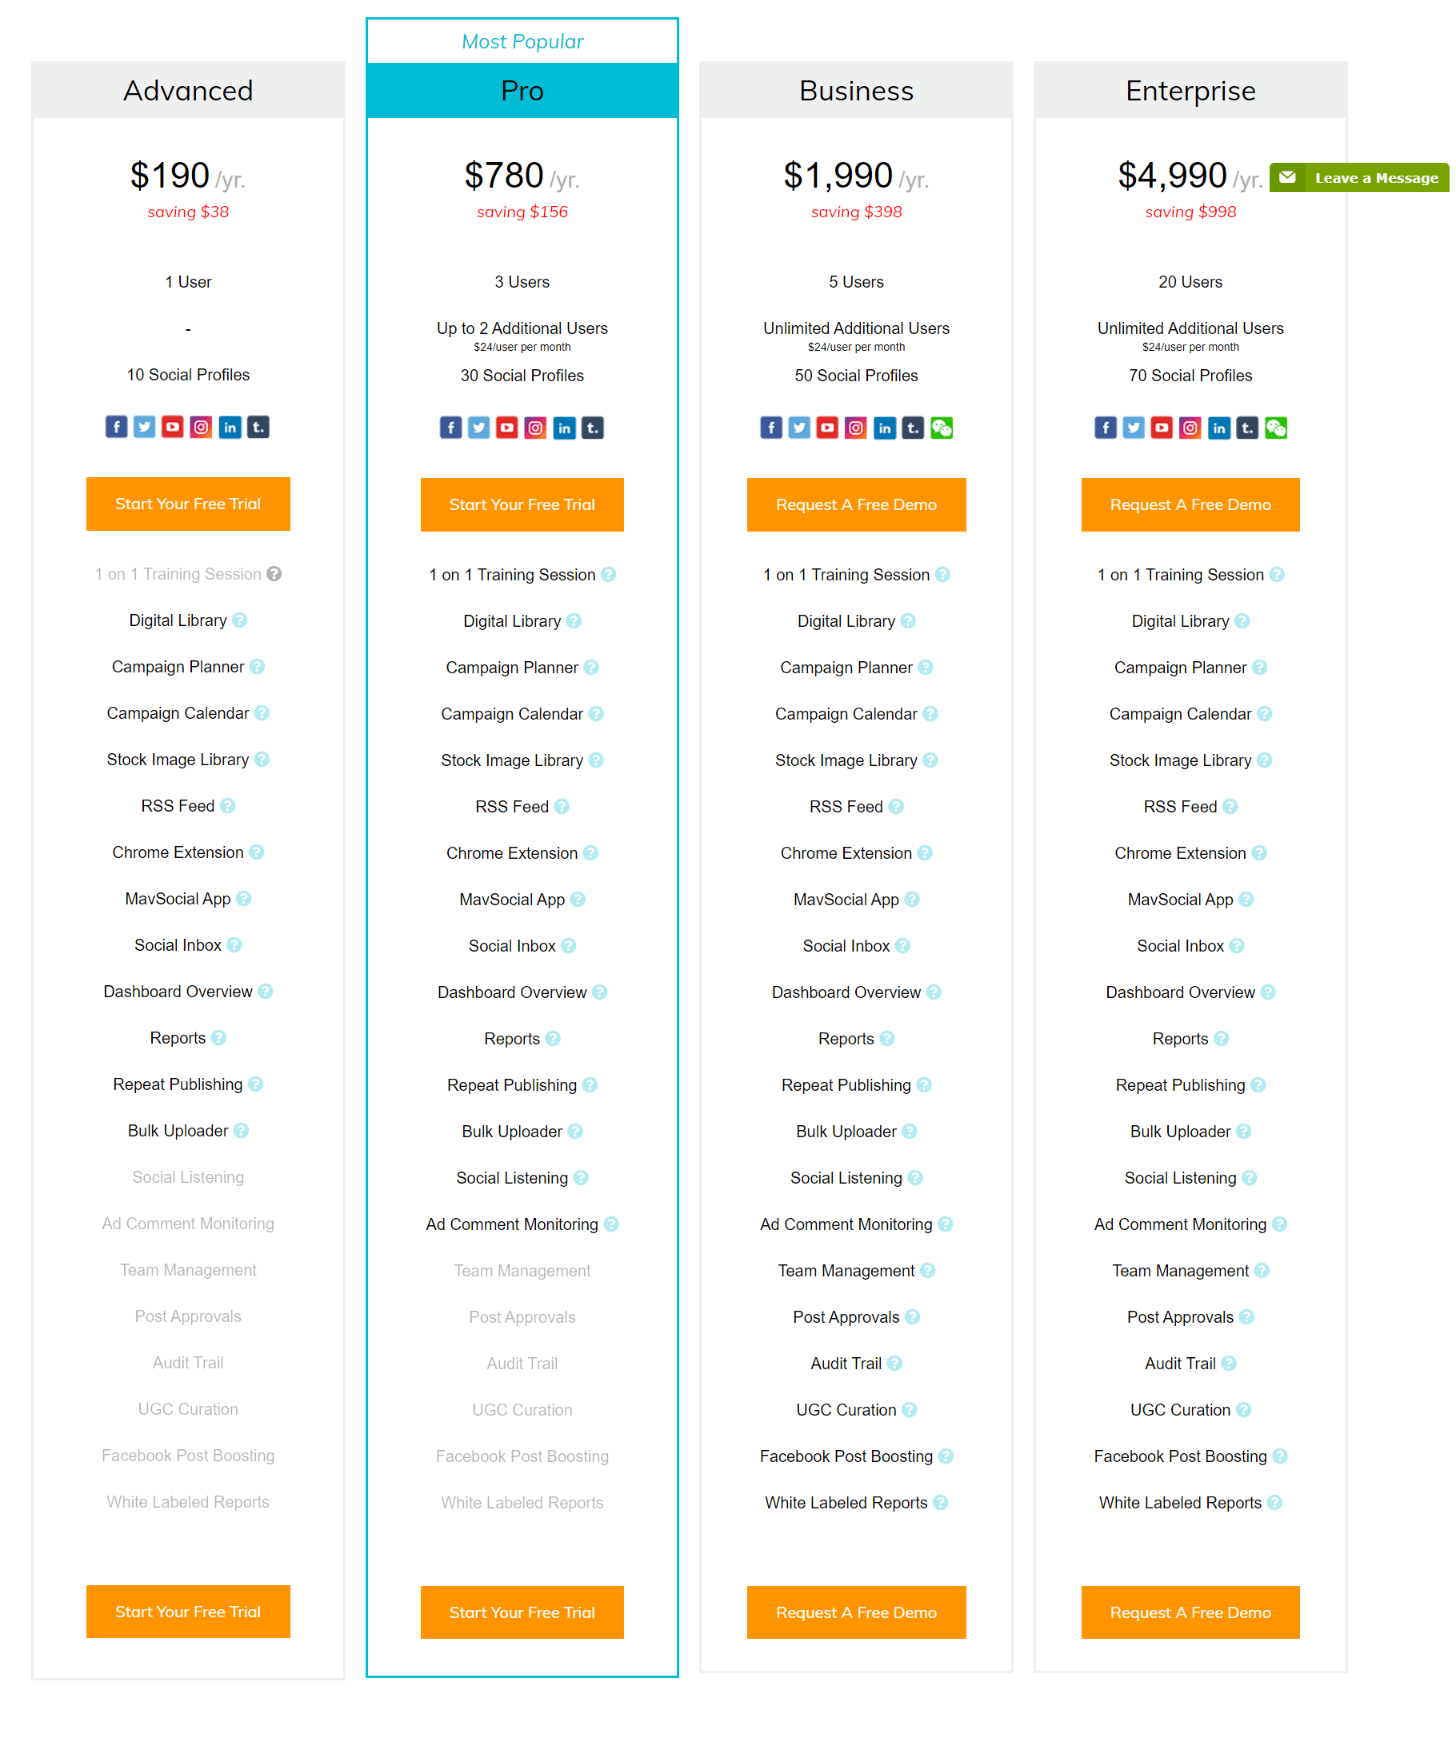Viewport: 1456px width, 1744px height.
Task: Click WeChat icon in Business plan
Action: (x=941, y=428)
